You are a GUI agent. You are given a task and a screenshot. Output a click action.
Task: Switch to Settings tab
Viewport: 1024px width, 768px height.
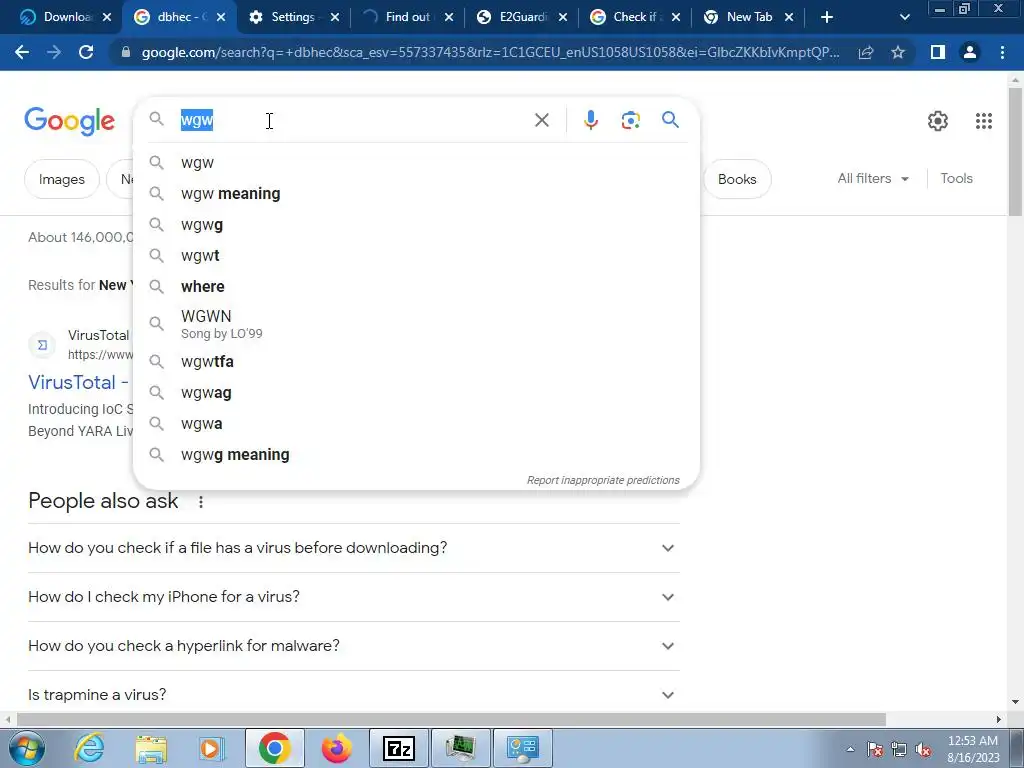click(293, 17)
